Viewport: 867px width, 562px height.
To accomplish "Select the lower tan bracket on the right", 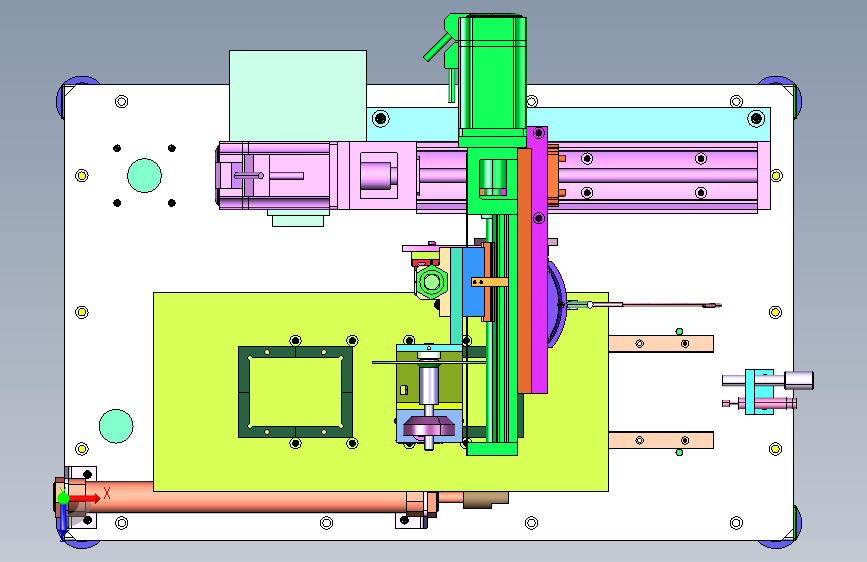I will coord(661,440).
